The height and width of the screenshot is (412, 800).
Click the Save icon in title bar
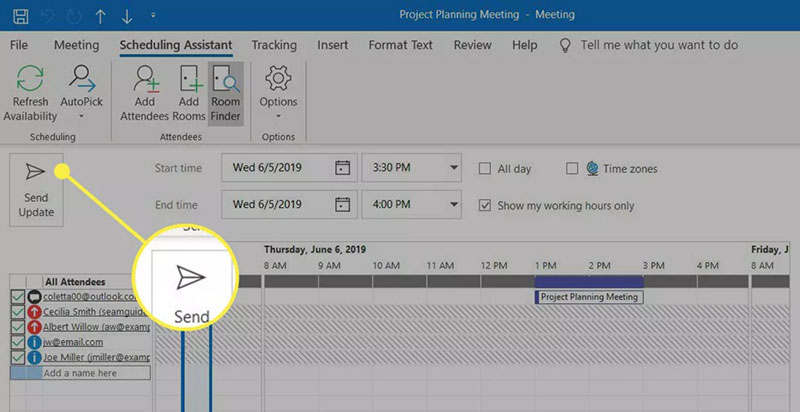(x=20, y=16)
